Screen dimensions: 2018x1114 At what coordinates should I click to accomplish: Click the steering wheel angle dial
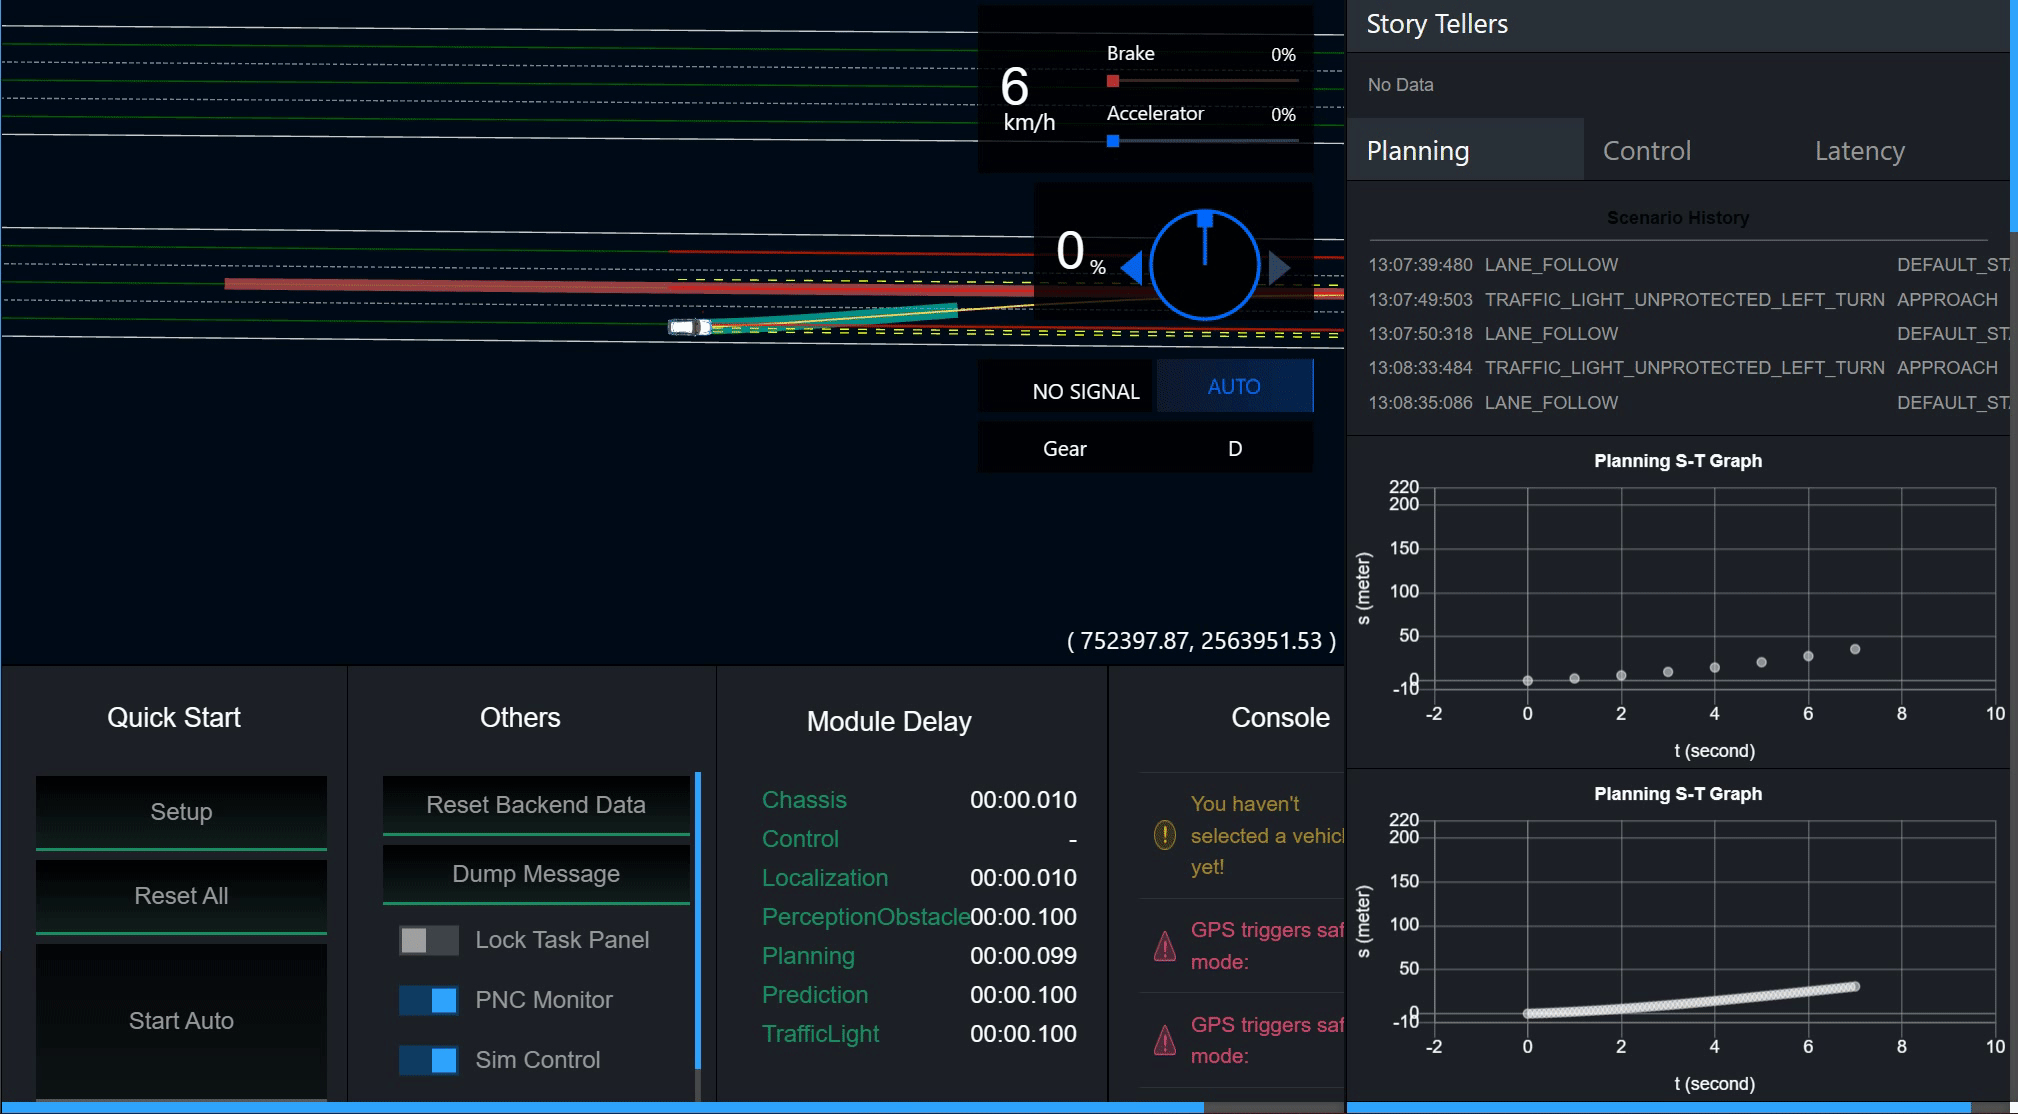tap(1204, 265)
